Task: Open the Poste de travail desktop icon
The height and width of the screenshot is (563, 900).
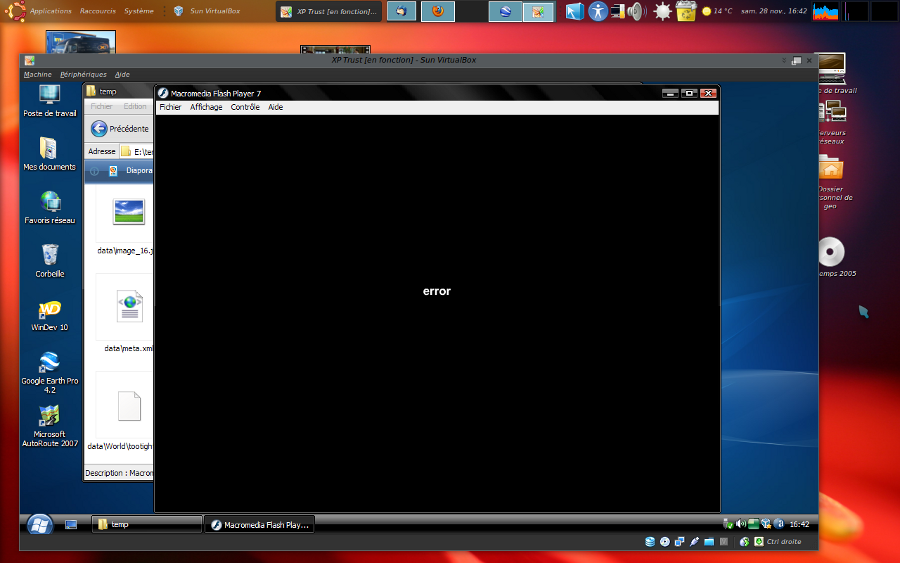Action: [x=49, y=95]
